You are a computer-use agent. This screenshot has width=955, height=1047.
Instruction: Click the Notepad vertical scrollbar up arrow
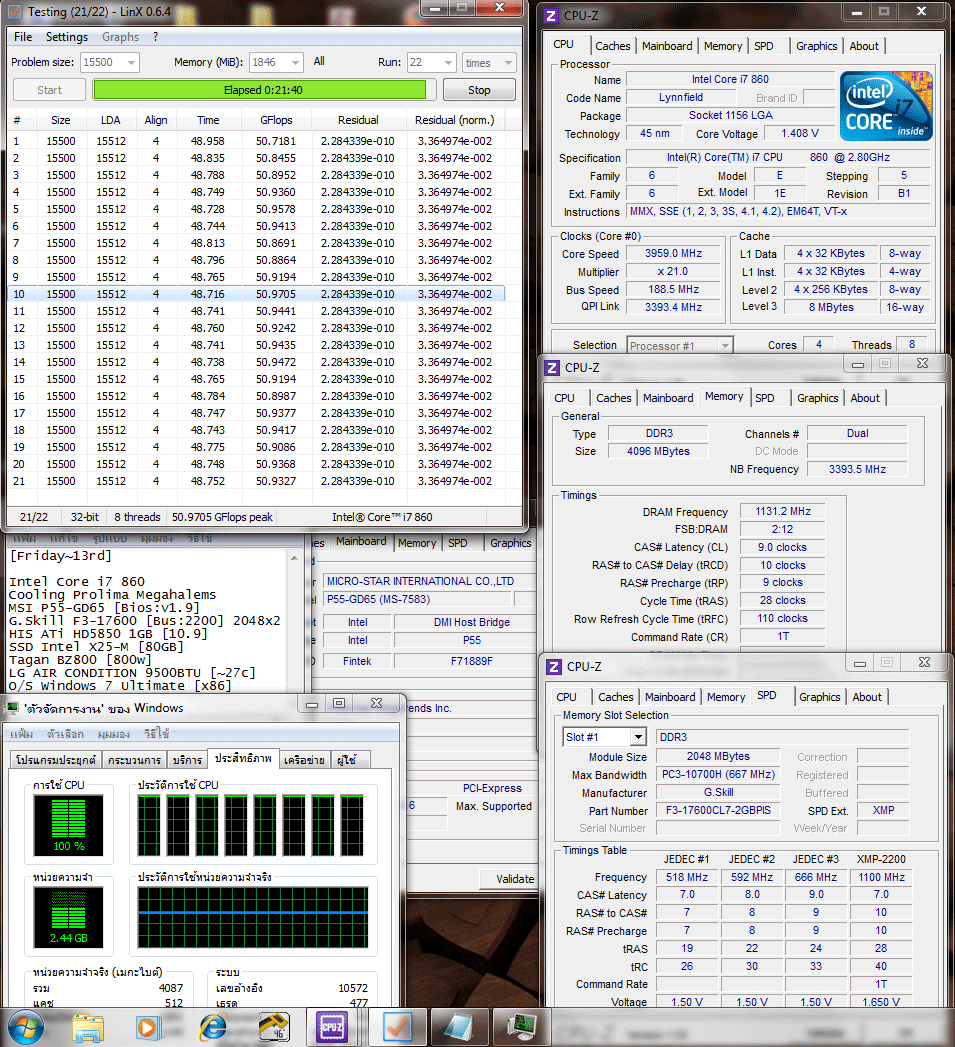[295, 558]
